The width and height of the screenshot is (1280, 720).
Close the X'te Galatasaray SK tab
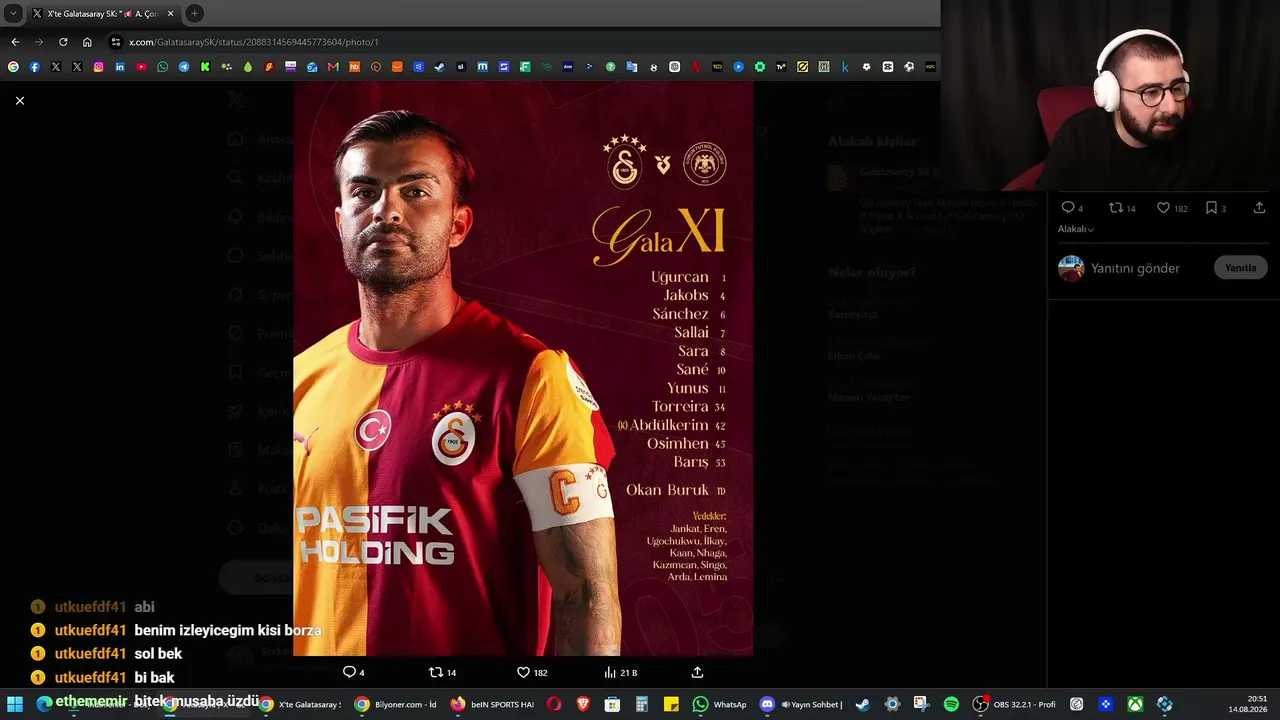click(170, 14)
